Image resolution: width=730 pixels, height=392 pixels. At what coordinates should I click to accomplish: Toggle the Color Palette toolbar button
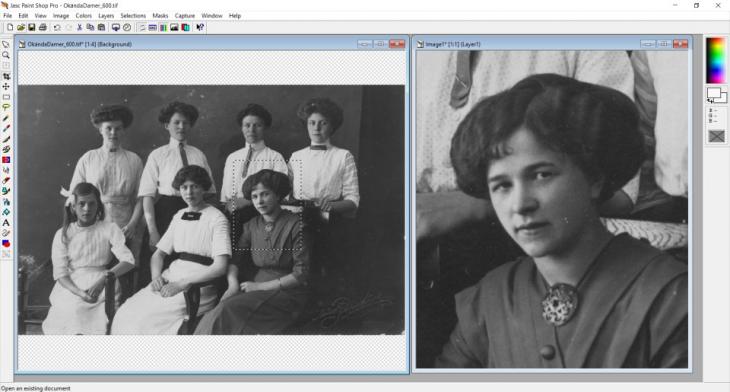[163, 27]
